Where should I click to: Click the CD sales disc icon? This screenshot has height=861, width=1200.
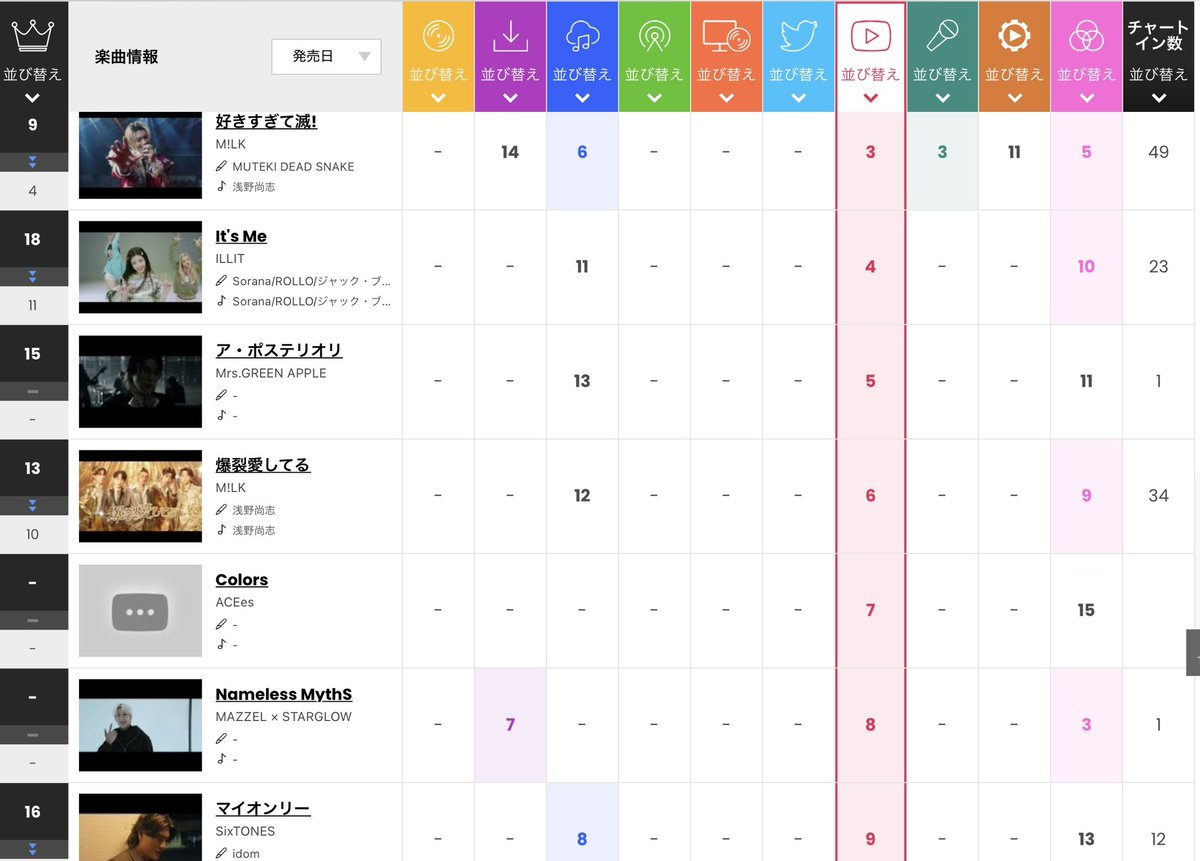[x=438, y=36]
